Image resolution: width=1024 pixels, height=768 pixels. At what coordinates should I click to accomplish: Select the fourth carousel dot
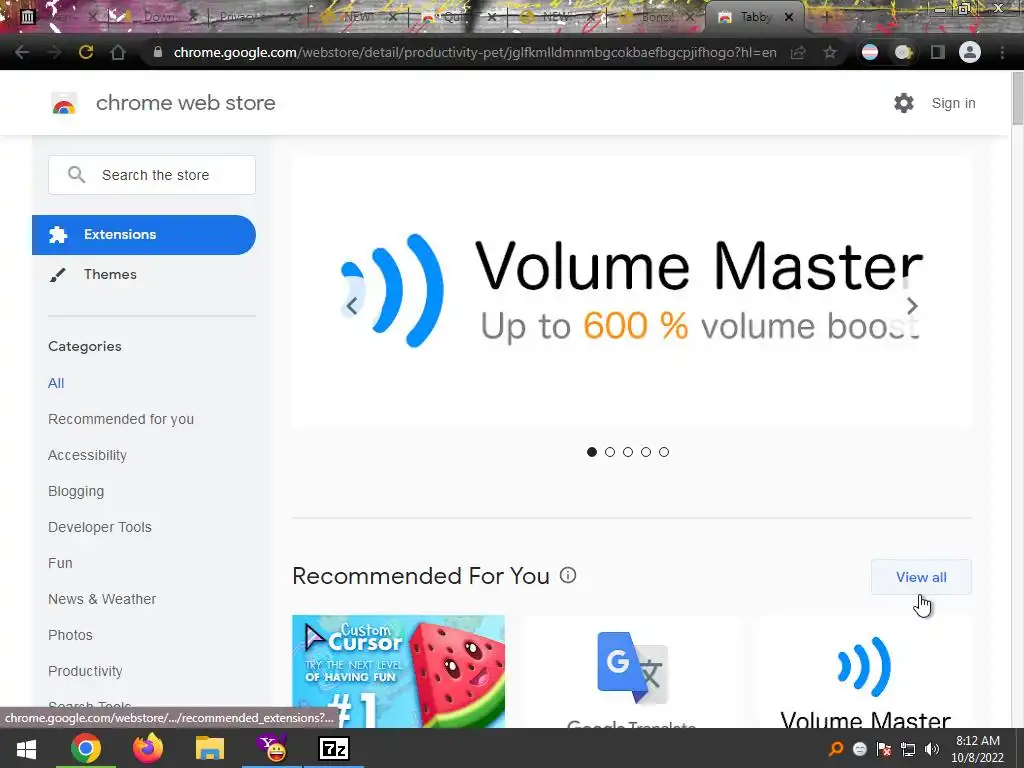pyautogui.click(x=646, y=452)
